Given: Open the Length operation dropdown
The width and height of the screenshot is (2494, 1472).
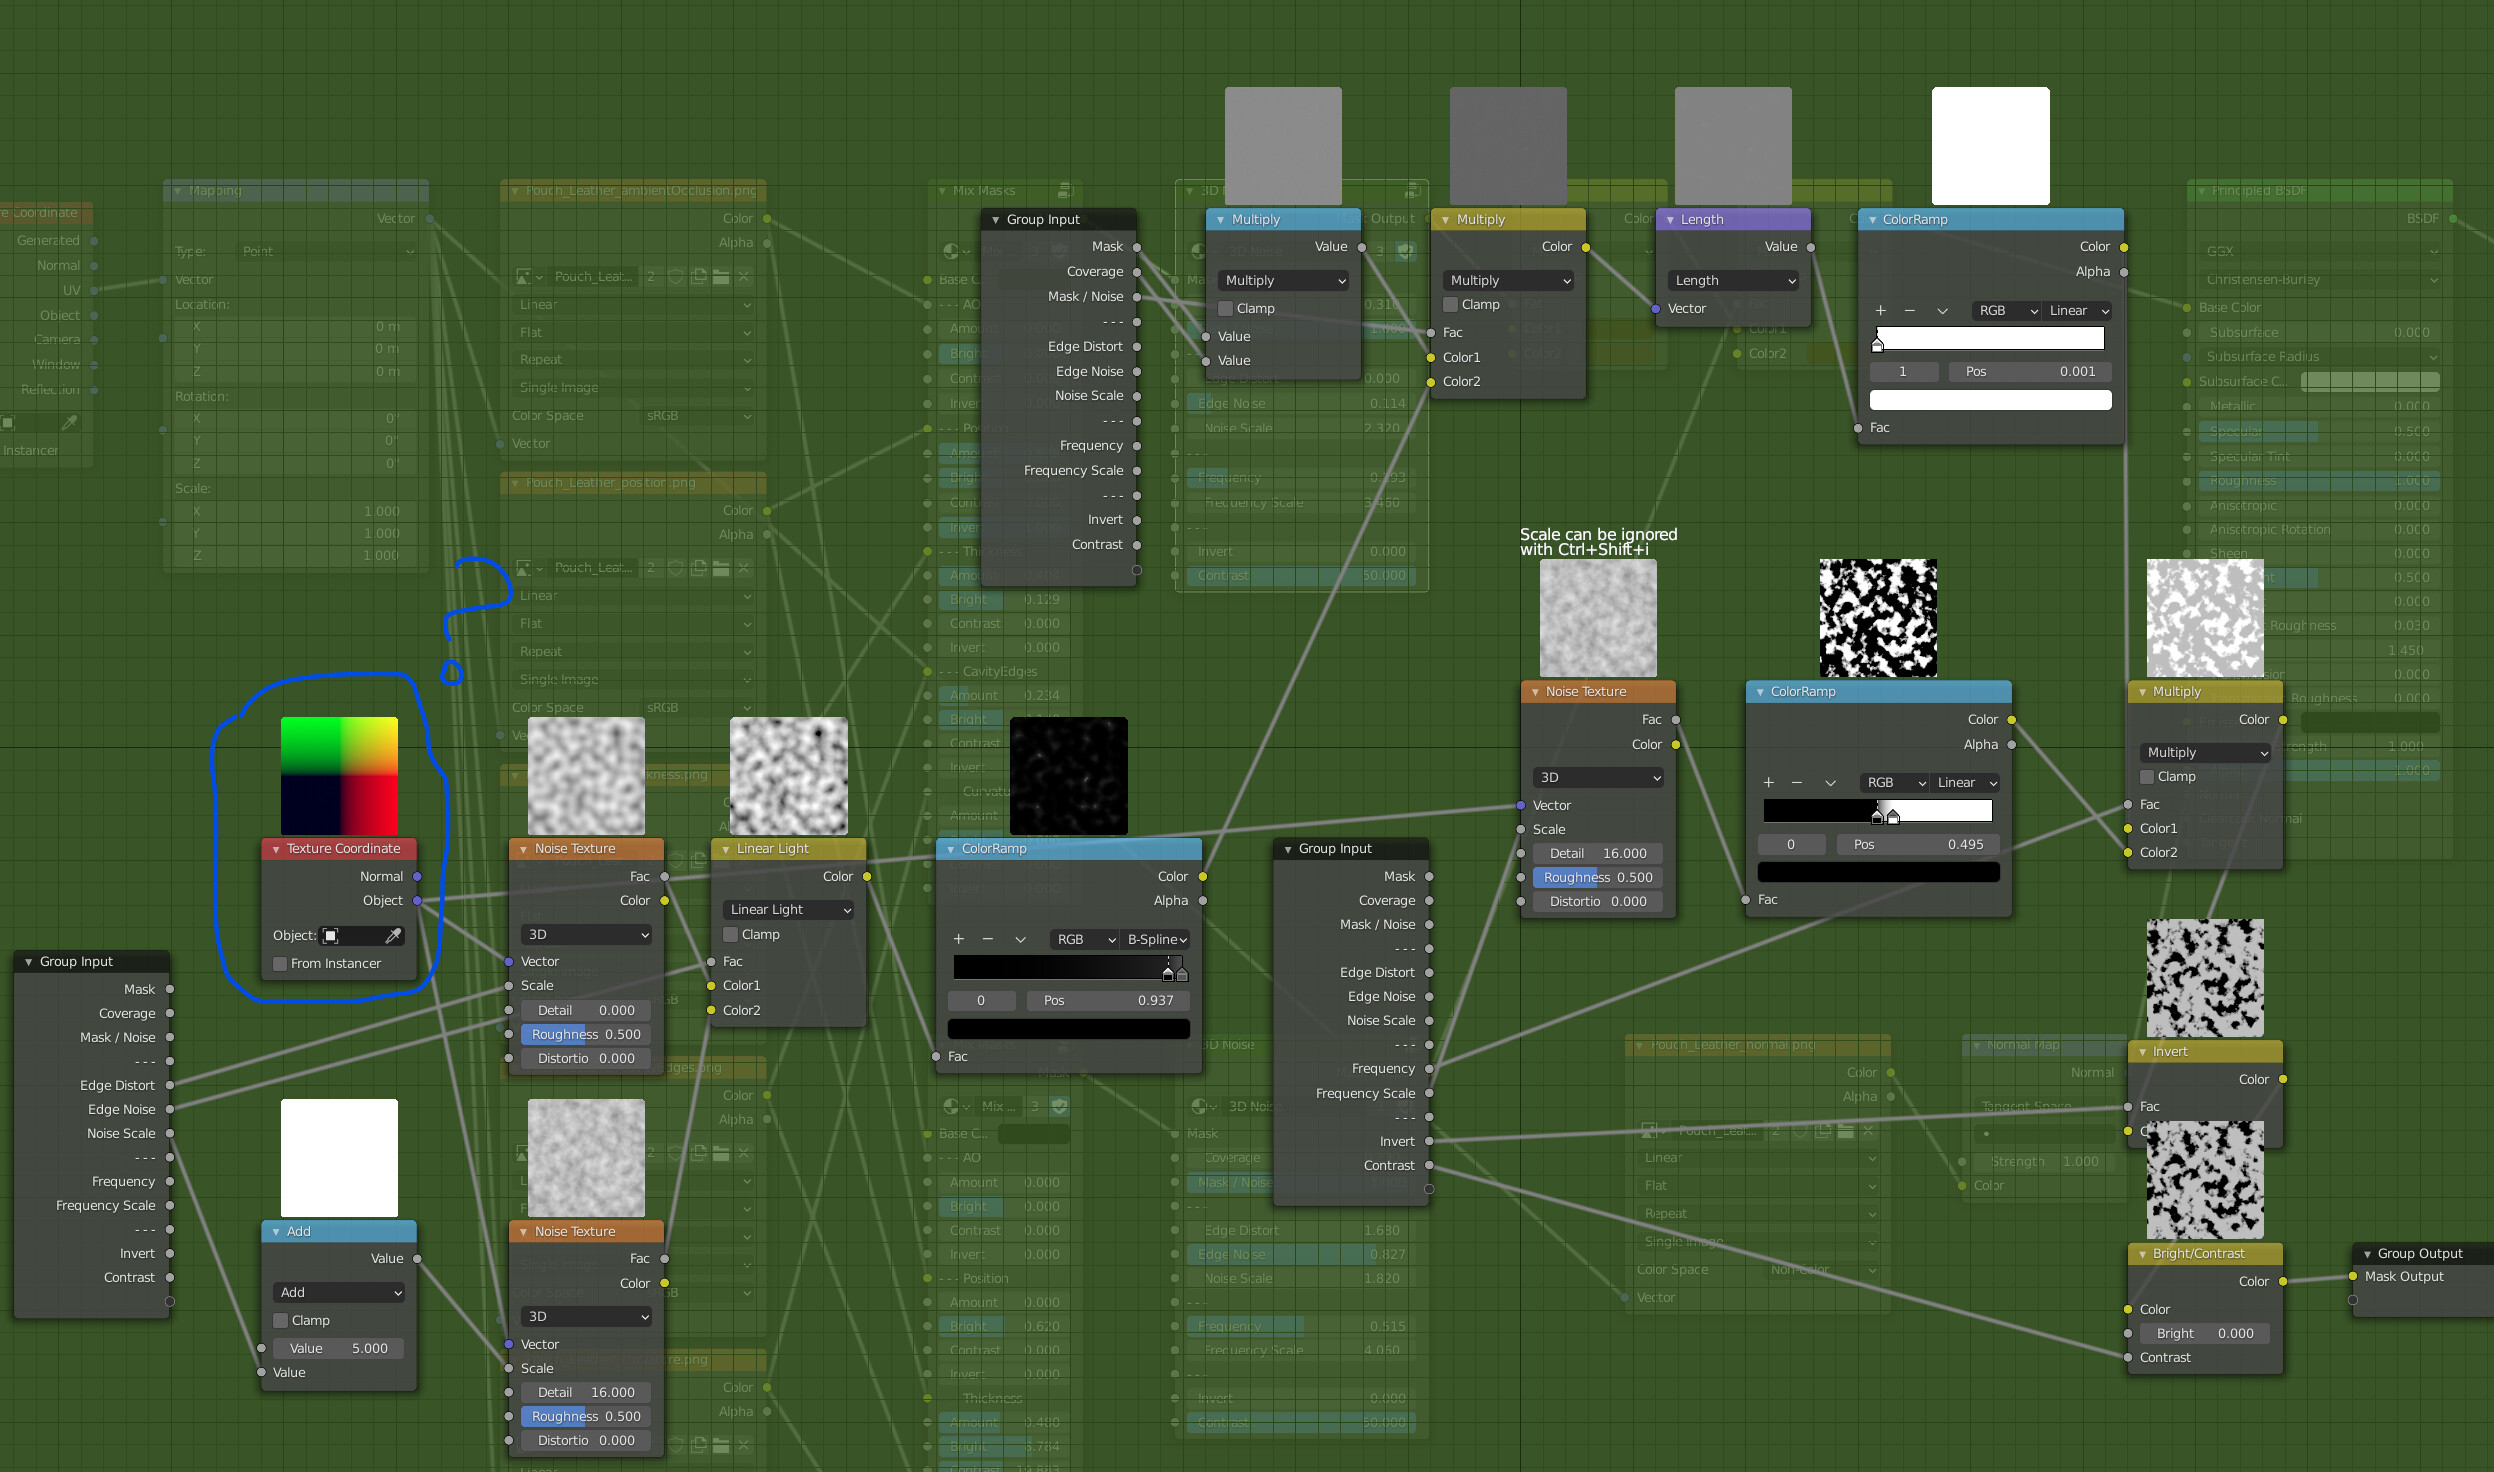Looking at the screenshot, I should 1734,281.
